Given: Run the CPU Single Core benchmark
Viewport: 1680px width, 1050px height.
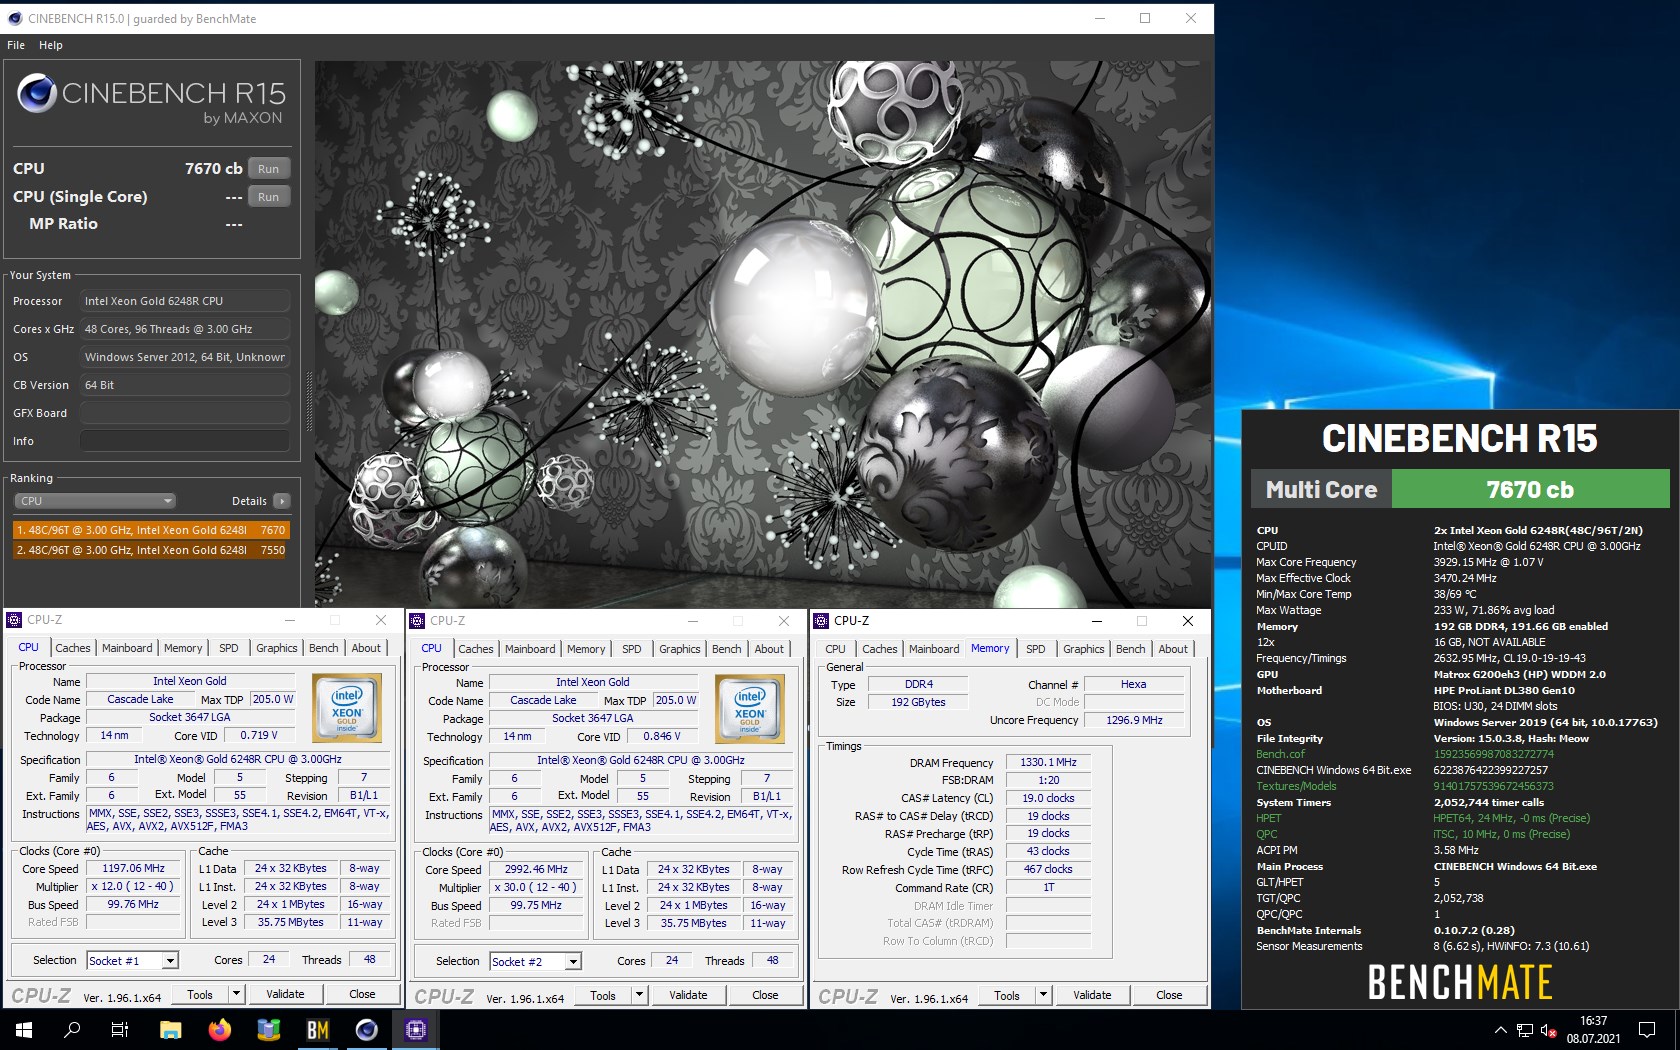Looking at the screenshot, I should pos(268,197).
